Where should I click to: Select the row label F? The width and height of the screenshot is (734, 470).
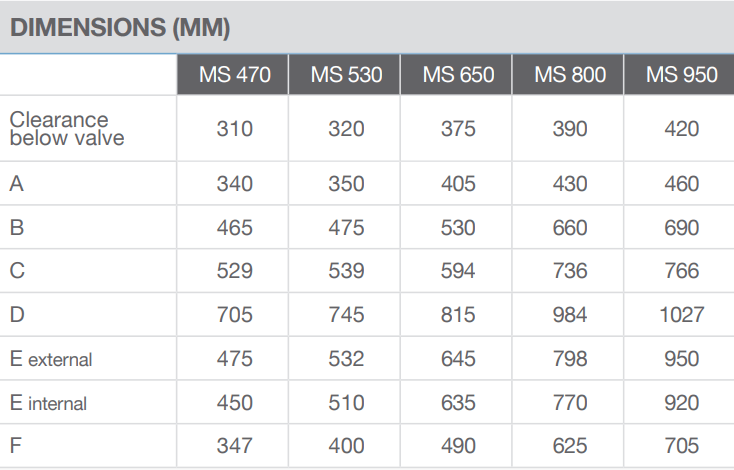(16, 446)
